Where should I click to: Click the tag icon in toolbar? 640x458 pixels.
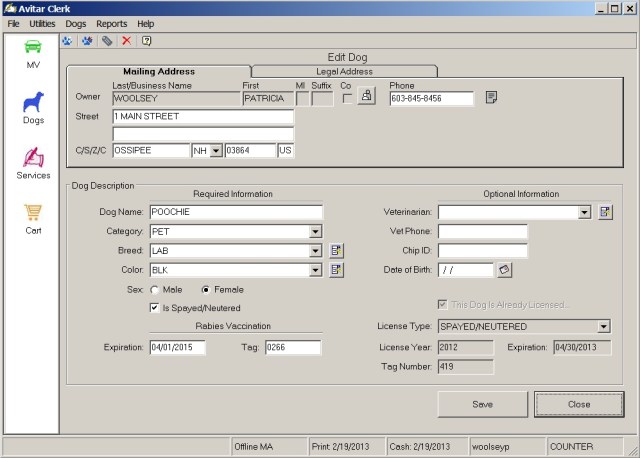[x=106, y=41]
